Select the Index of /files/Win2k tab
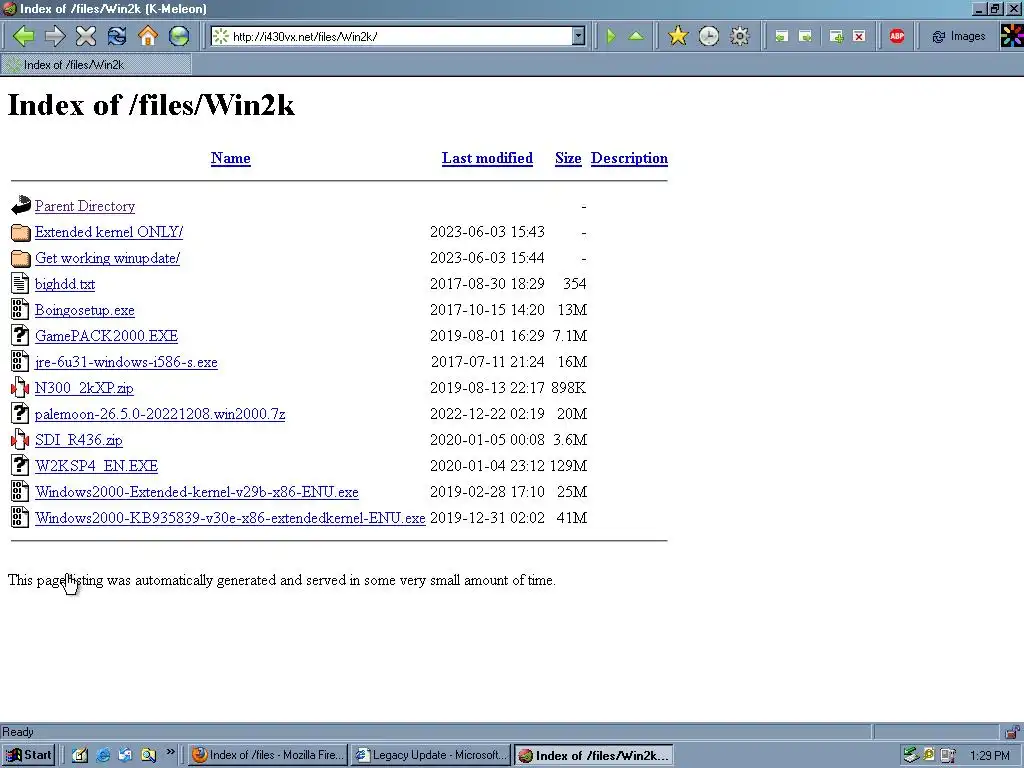This screenshot has height=768, width=1024. click(97, 65)
